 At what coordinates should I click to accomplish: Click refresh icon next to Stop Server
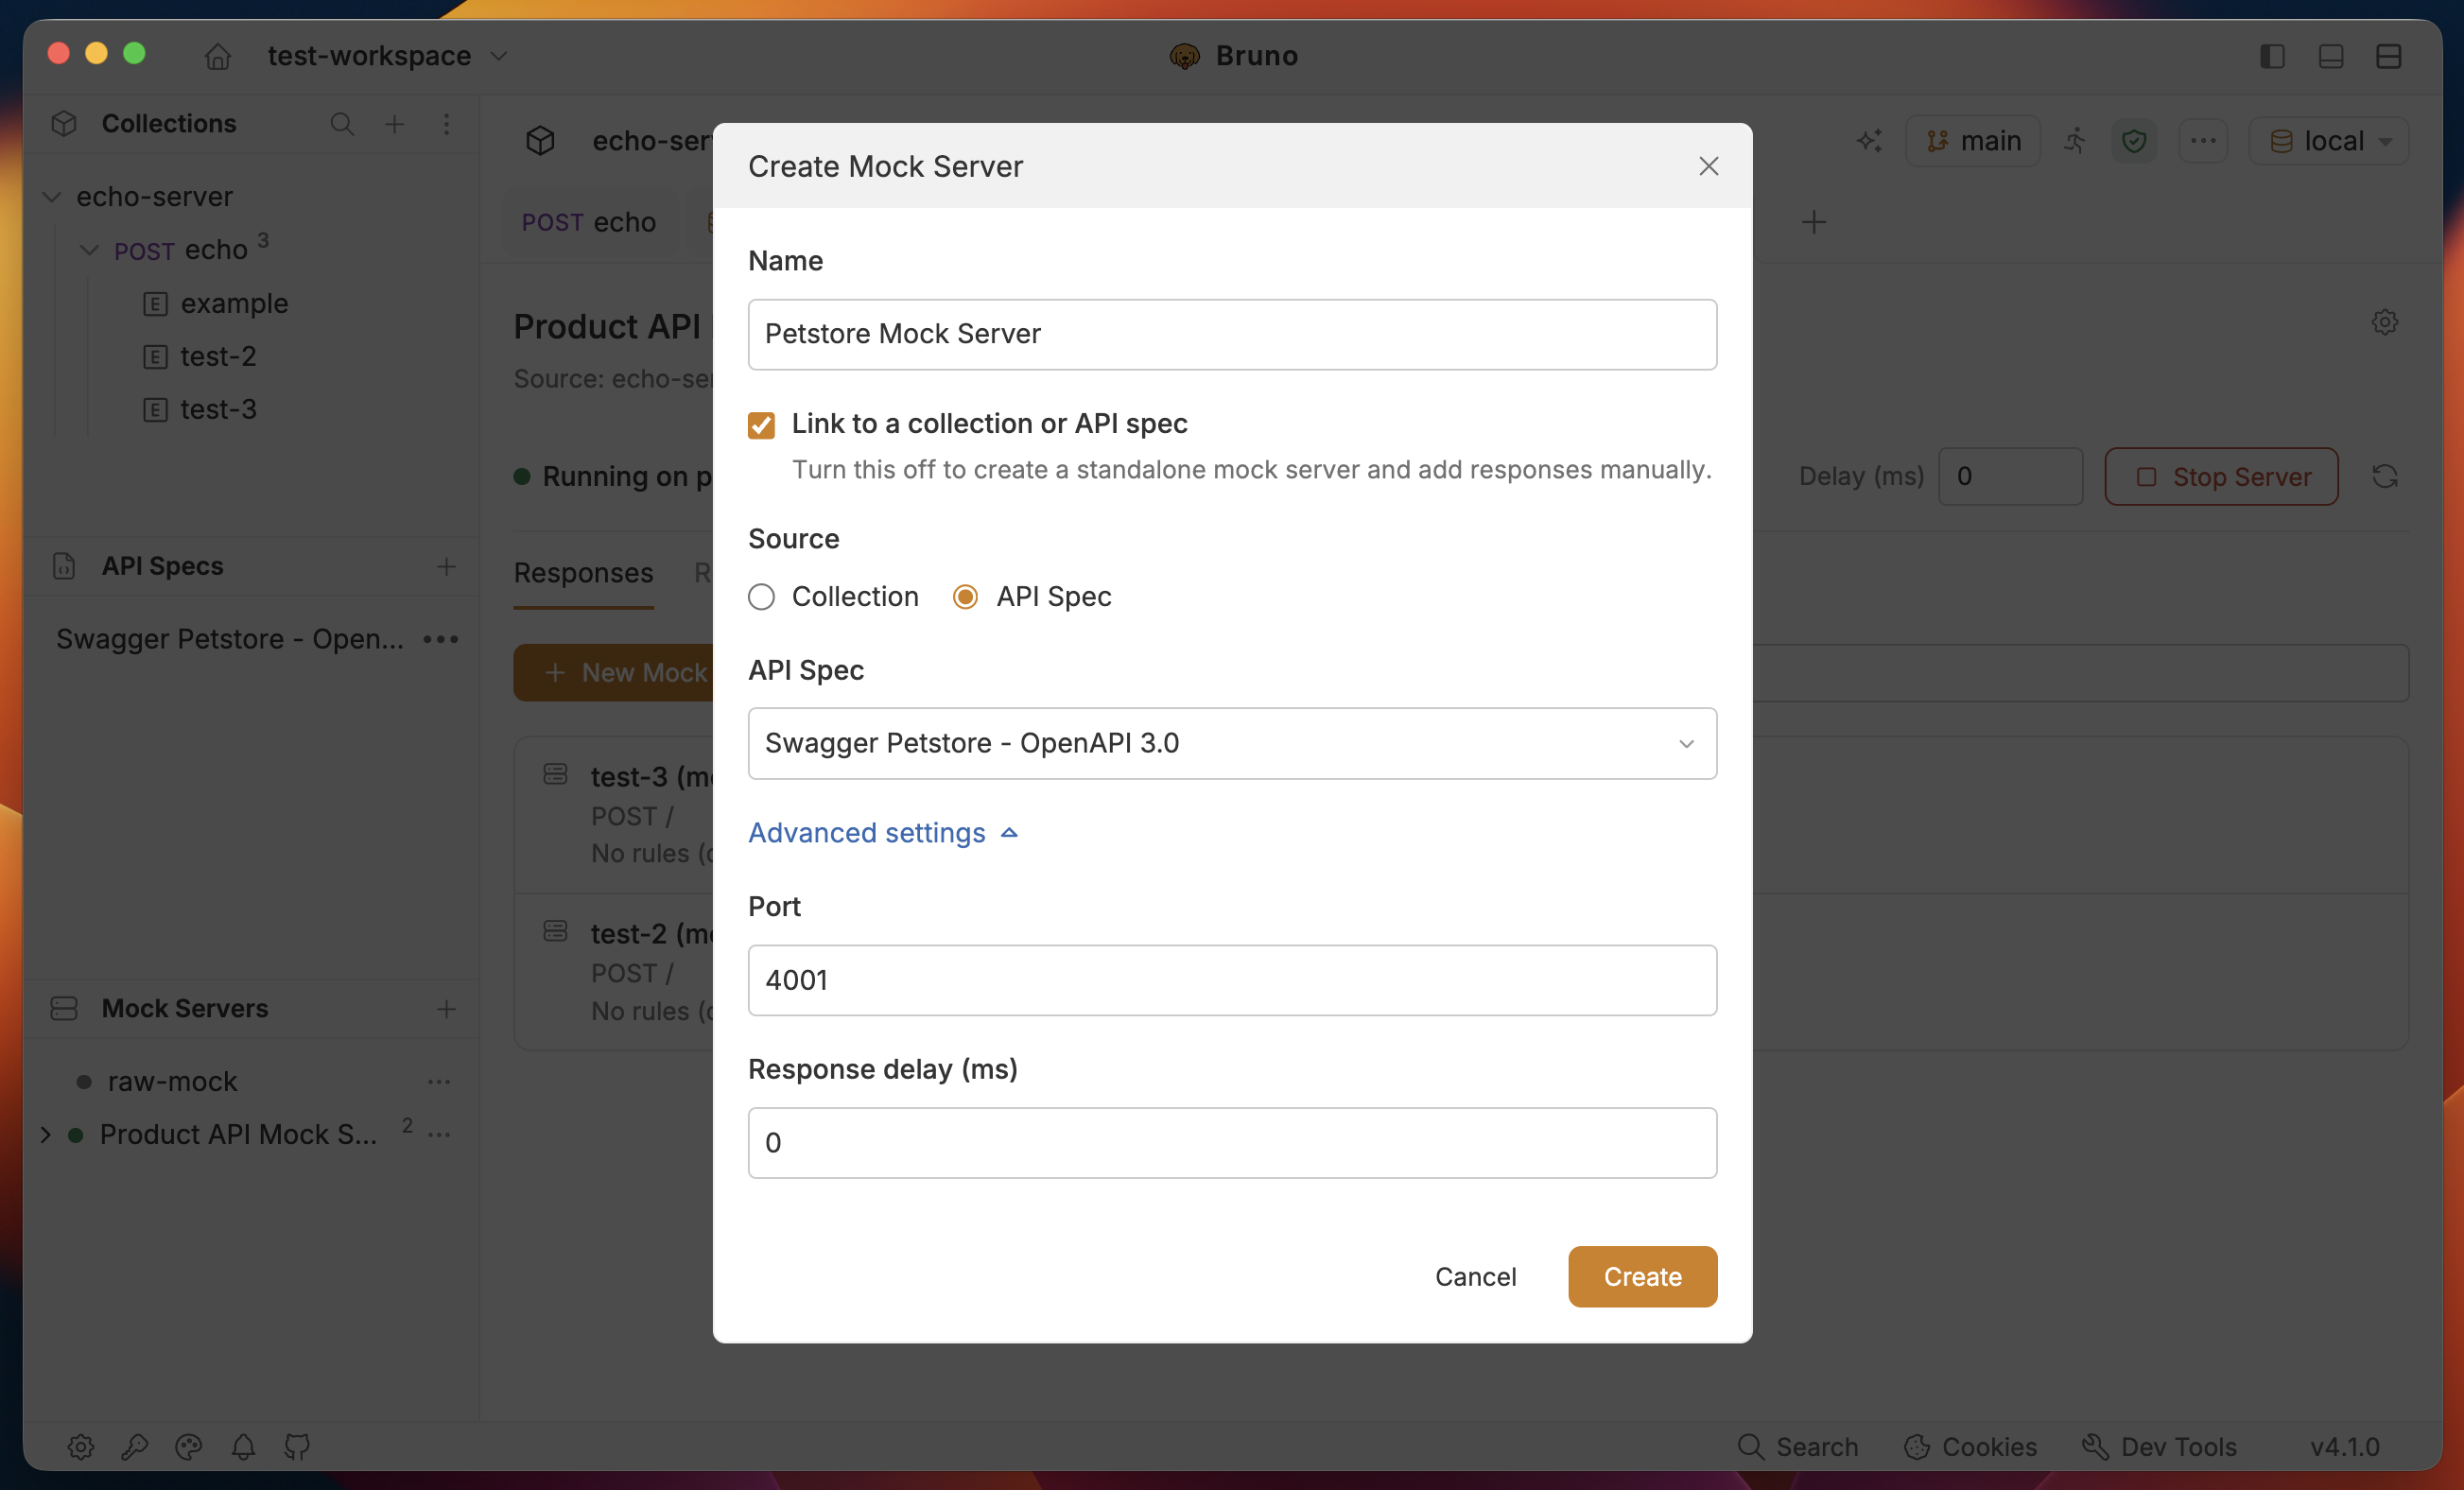click(2385, 476)
